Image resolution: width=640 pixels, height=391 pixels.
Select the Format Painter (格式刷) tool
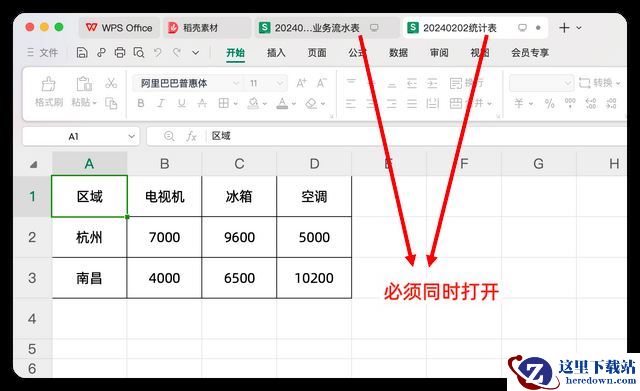pyautogui.click(x=49, y=92)
